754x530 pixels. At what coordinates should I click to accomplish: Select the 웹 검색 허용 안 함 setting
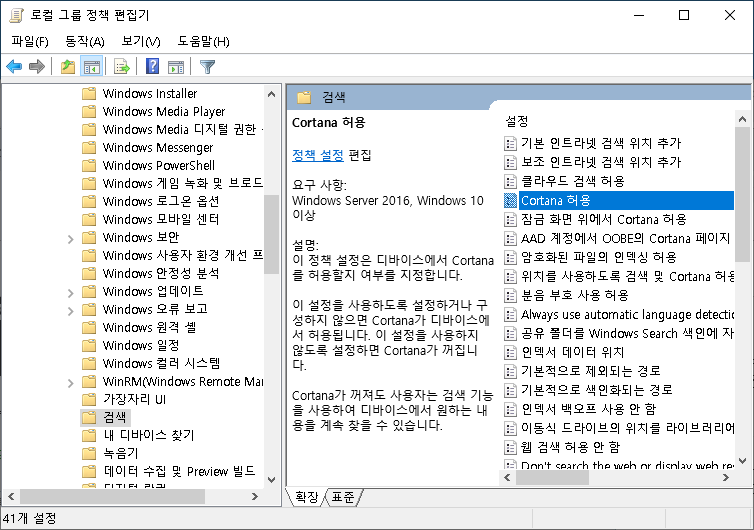click(x=570, y=447)
